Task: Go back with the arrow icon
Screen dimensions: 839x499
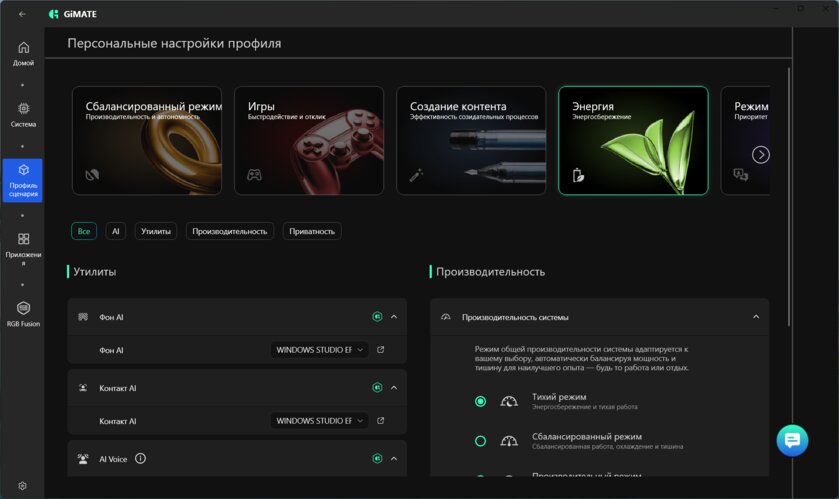Action: coord(22,14)
